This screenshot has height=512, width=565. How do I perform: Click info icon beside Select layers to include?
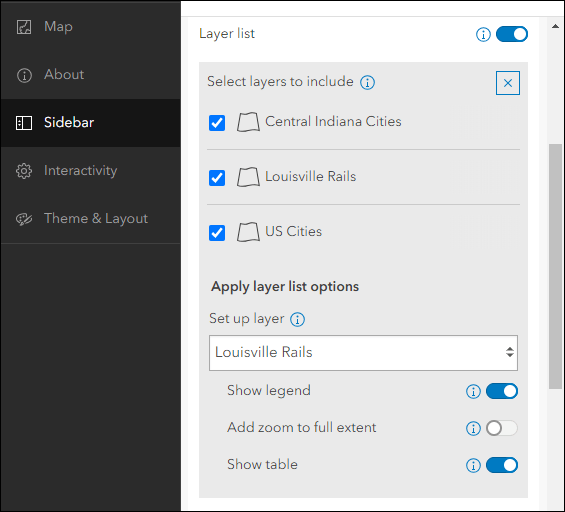click(368, 83)
